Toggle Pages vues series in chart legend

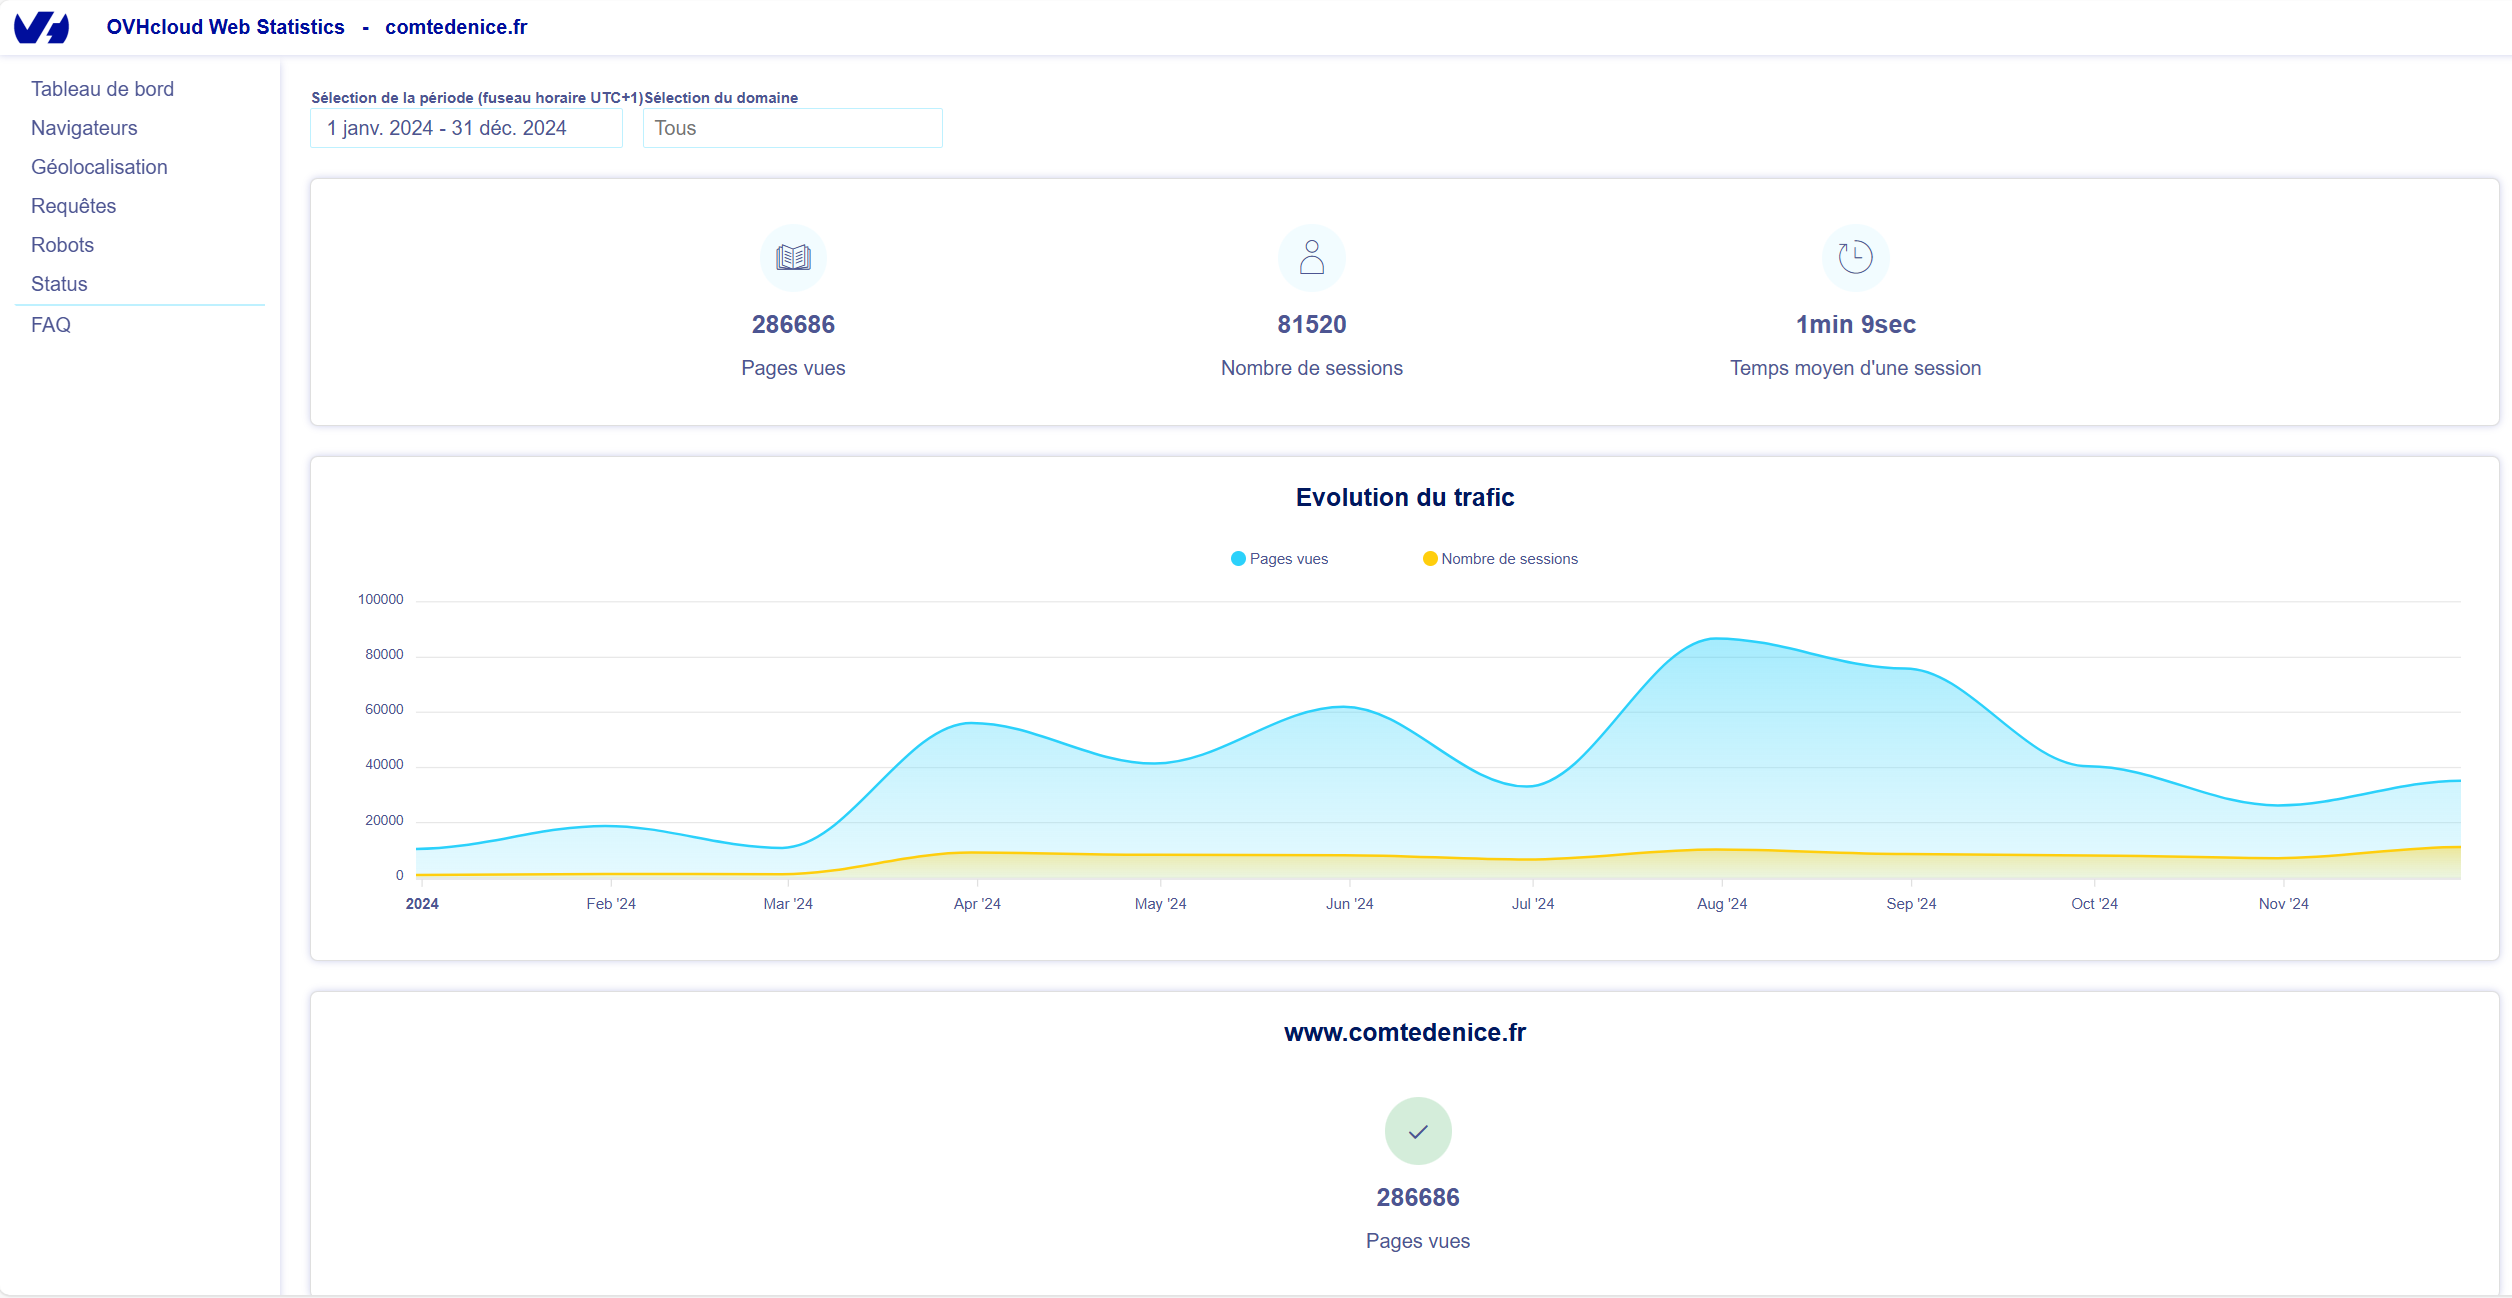[x=1279, y=559]
